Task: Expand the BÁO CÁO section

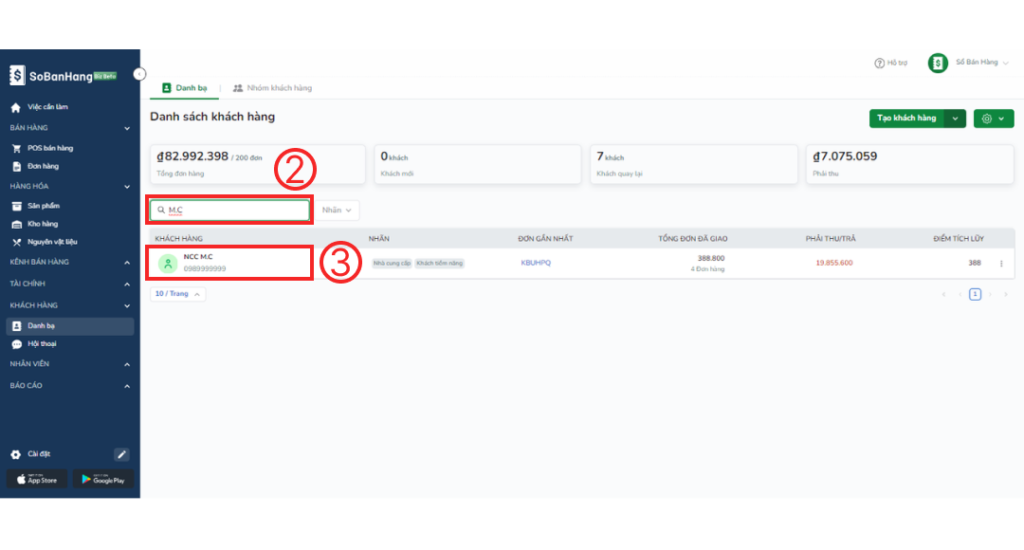Action: (x=127, y=386)
